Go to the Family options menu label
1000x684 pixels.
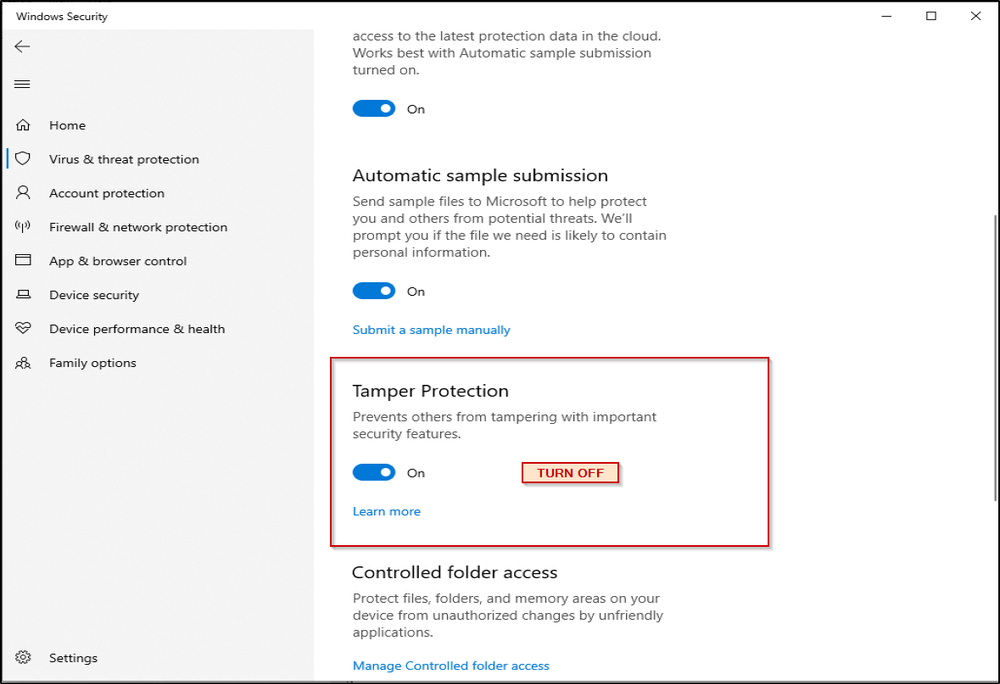[x=92, y=363]
